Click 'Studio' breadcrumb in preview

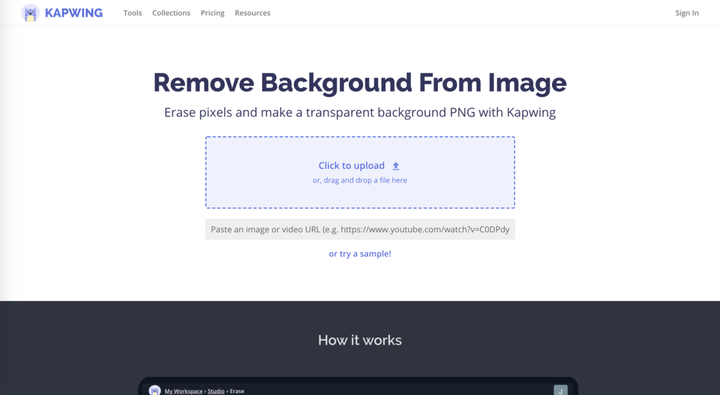coord(216,391)
